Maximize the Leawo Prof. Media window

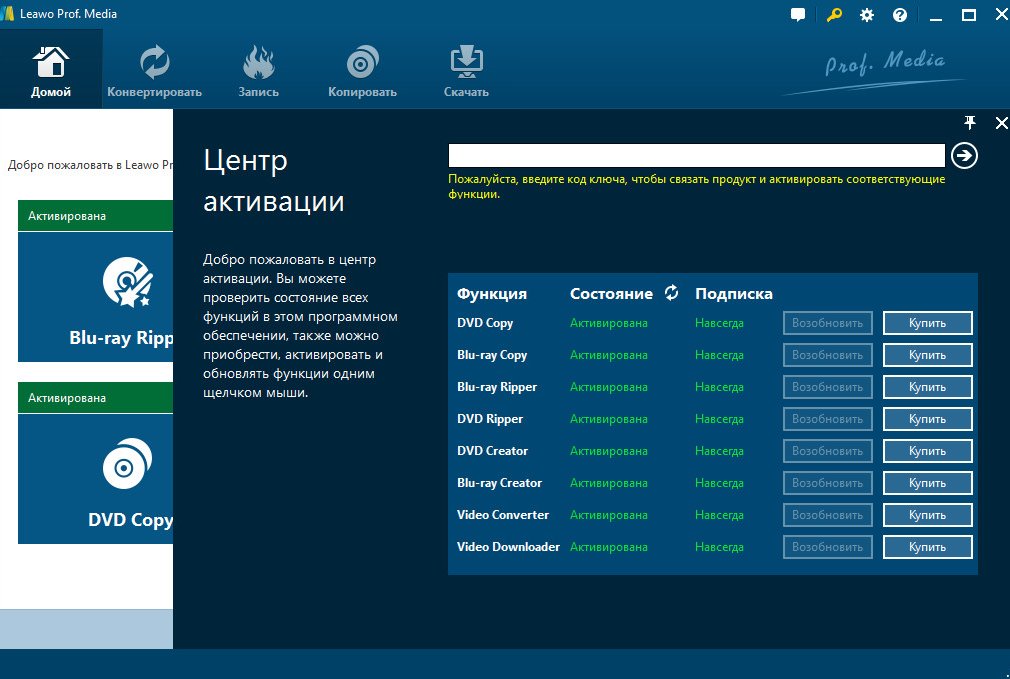coord(969,15)
